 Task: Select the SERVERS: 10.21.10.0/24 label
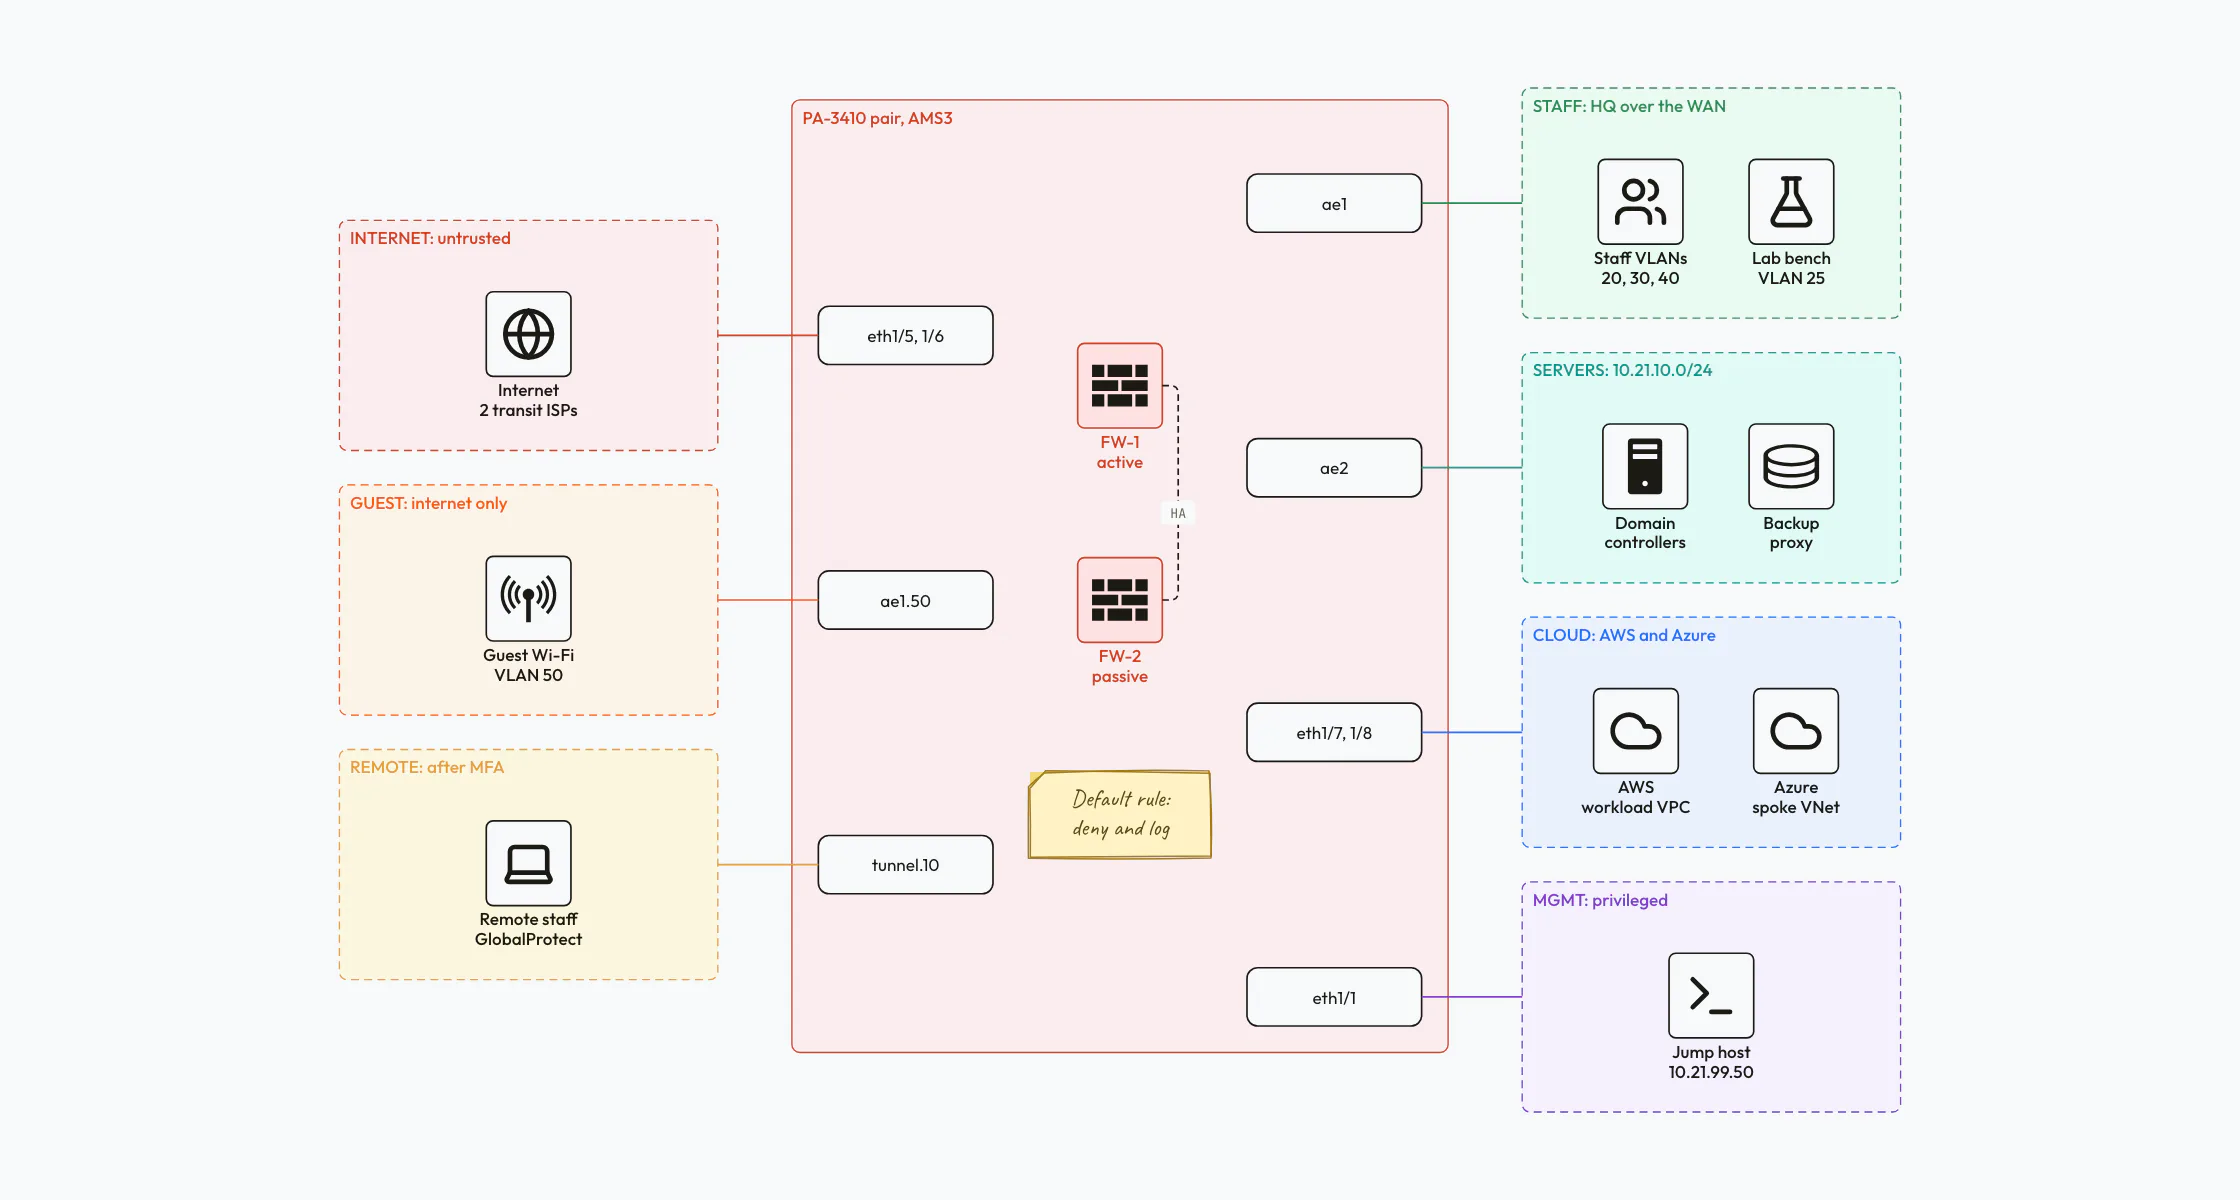(x=1622, y=370)
